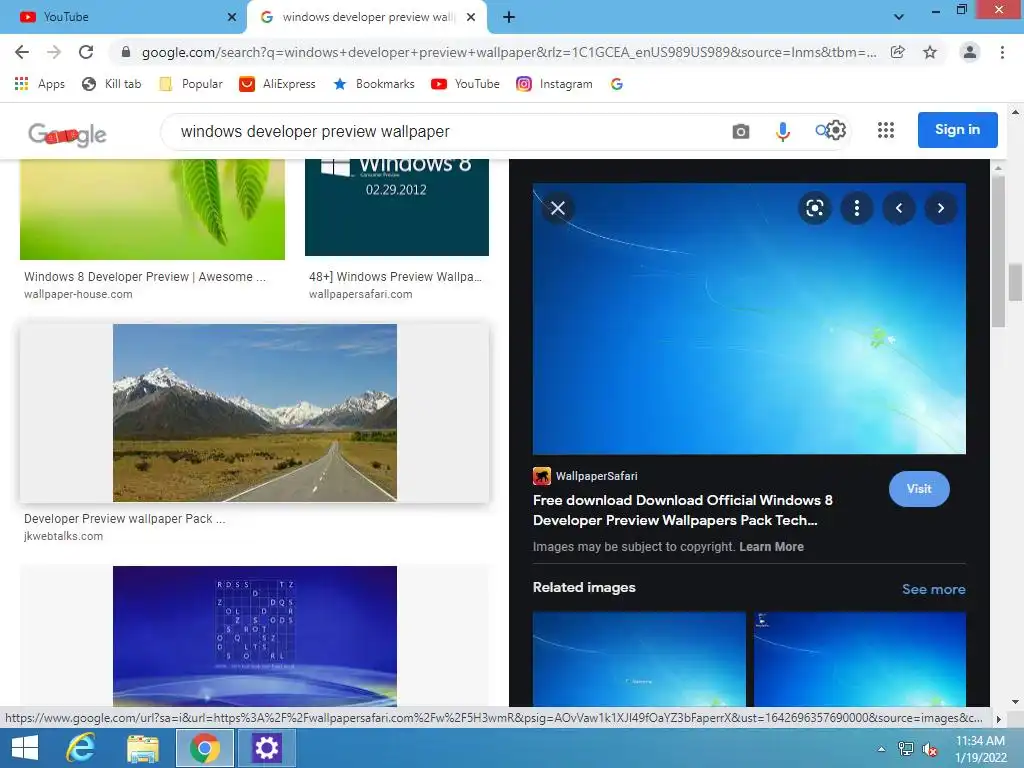Select the windows developer preview wallpaper tab
Viewport: 1024px width, 768px height.
tap(367, 17)
